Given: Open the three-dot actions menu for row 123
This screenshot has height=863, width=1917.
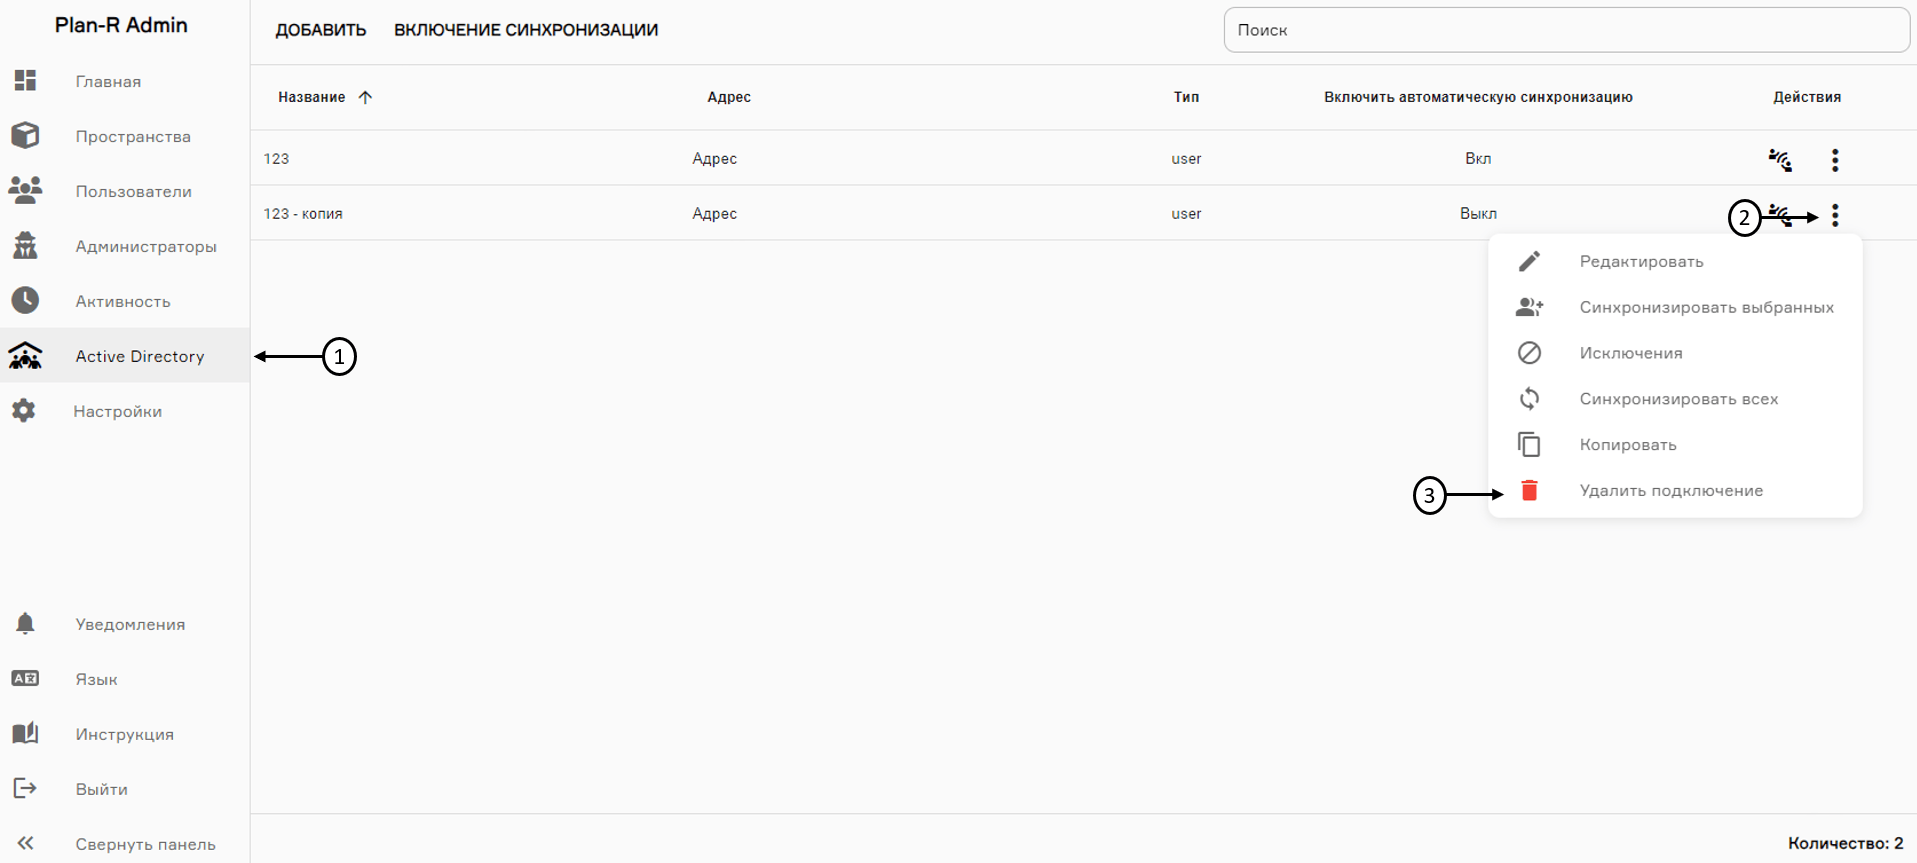Looking at the screenshot, I should pyautogui.click(x=1834, y=160).
